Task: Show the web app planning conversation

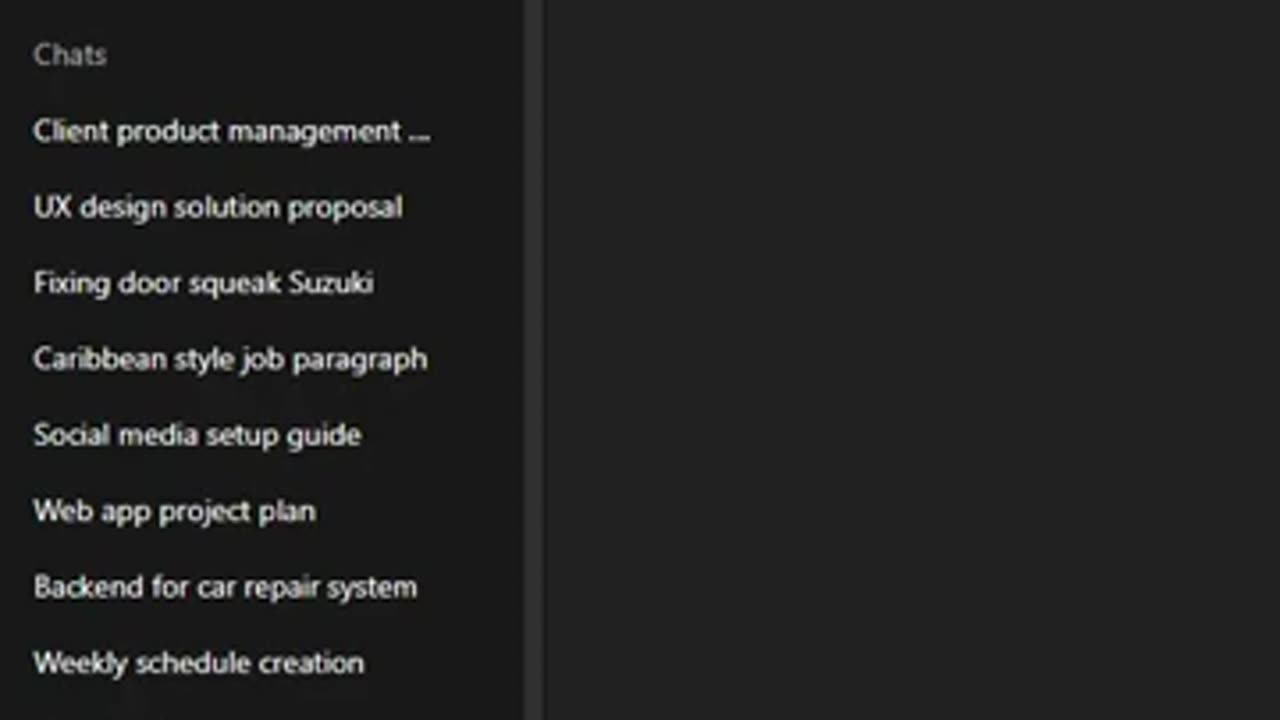Action: [x=174, y=512]
